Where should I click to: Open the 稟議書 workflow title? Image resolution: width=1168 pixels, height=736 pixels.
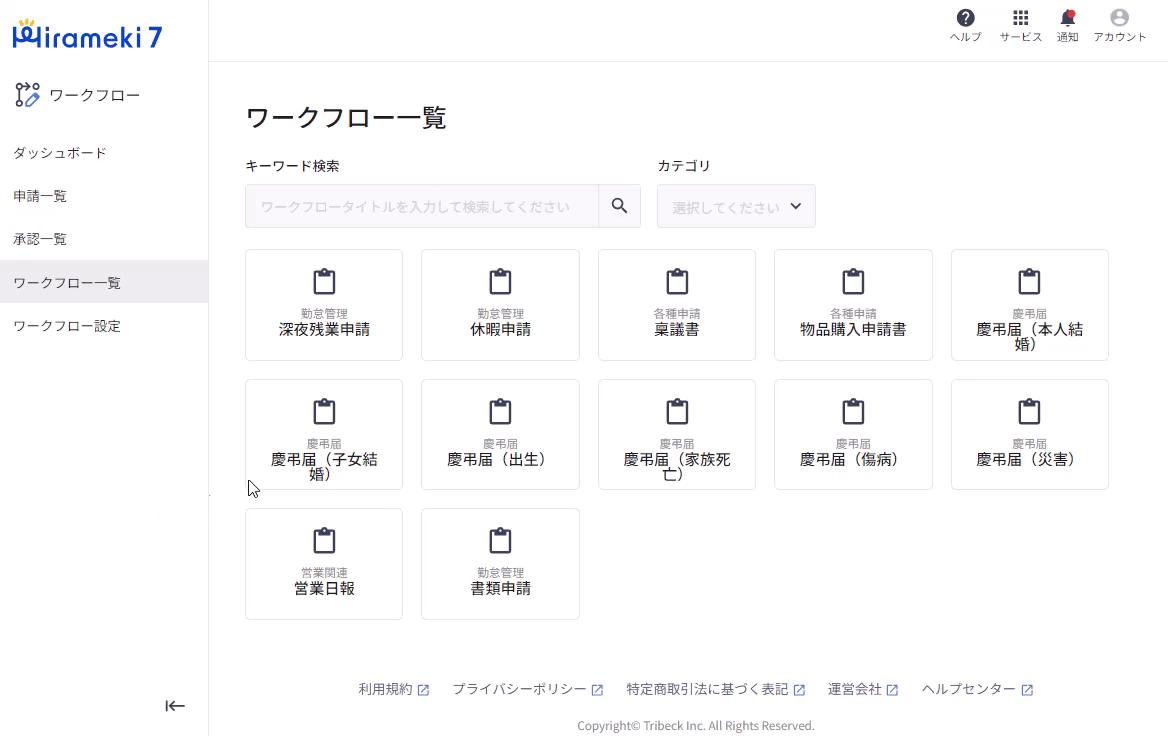(x=677, y=329)
